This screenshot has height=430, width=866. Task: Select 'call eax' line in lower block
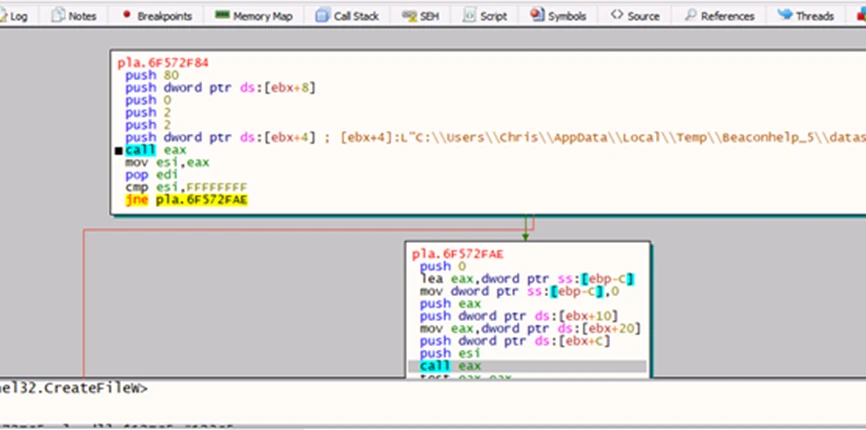tap(450, 366)
